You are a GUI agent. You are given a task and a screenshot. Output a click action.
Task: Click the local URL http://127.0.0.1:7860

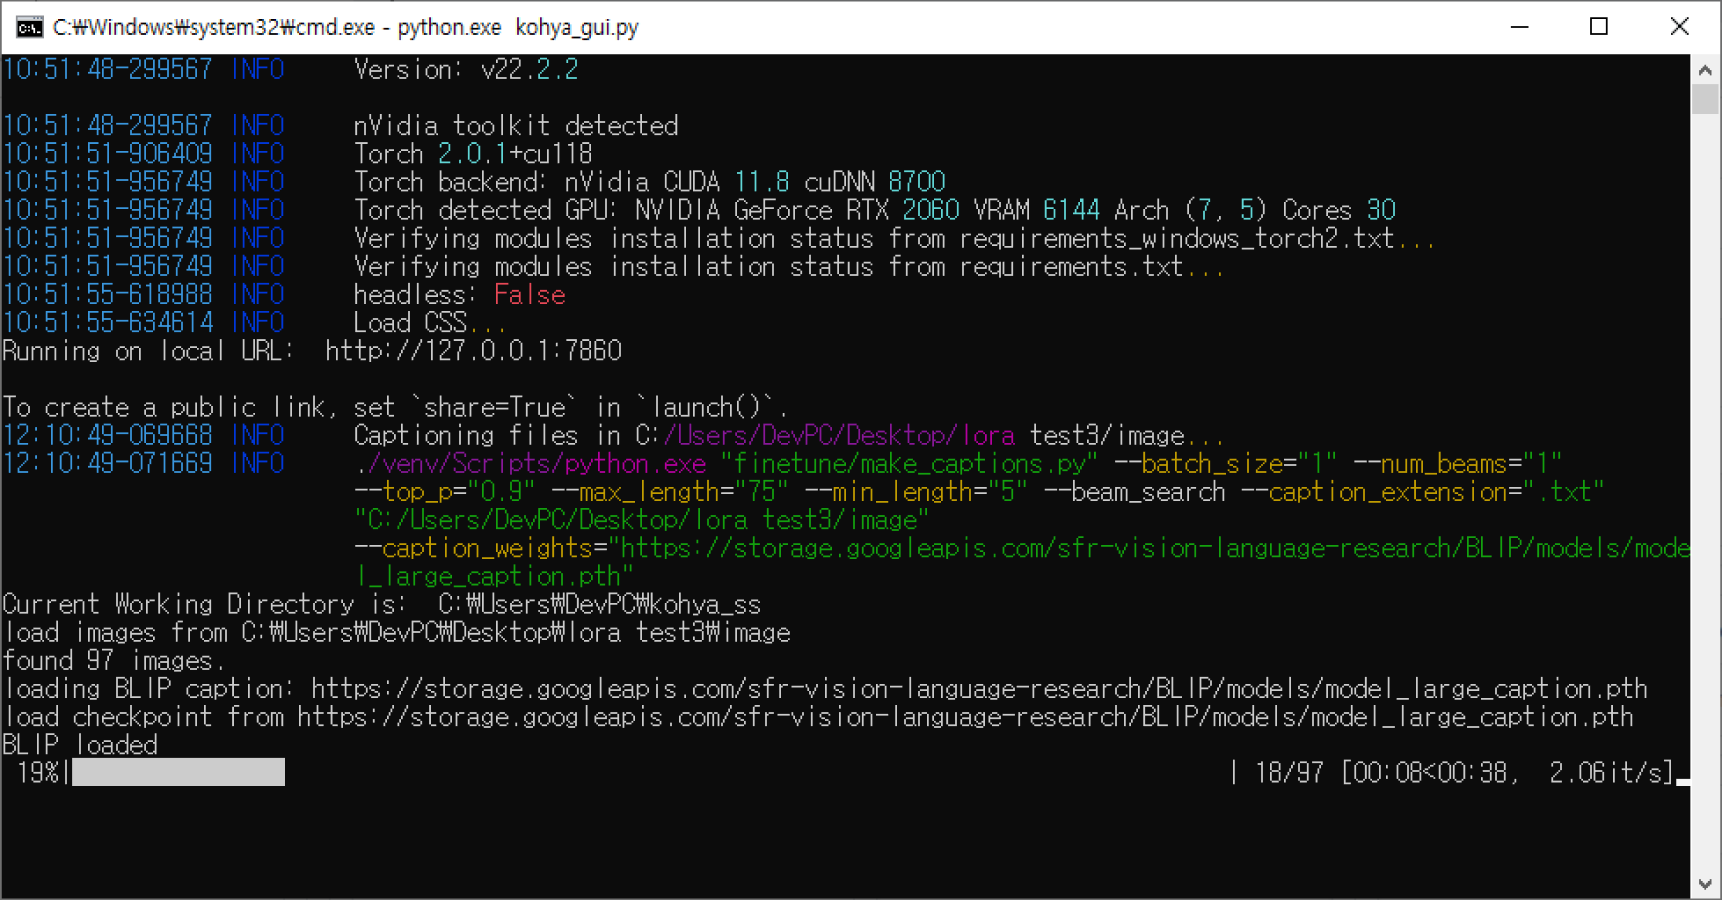(473, 351)
